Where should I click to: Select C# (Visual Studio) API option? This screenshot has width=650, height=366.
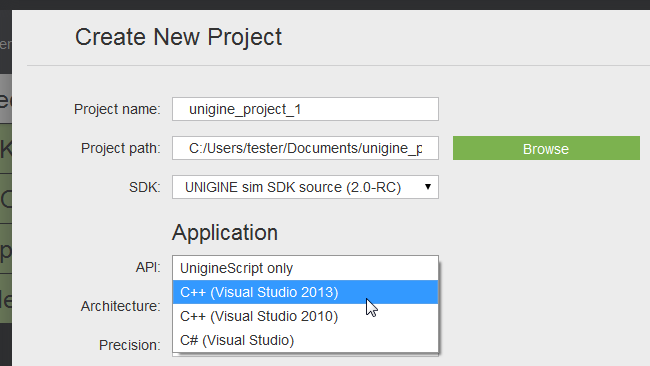[305, 340]
